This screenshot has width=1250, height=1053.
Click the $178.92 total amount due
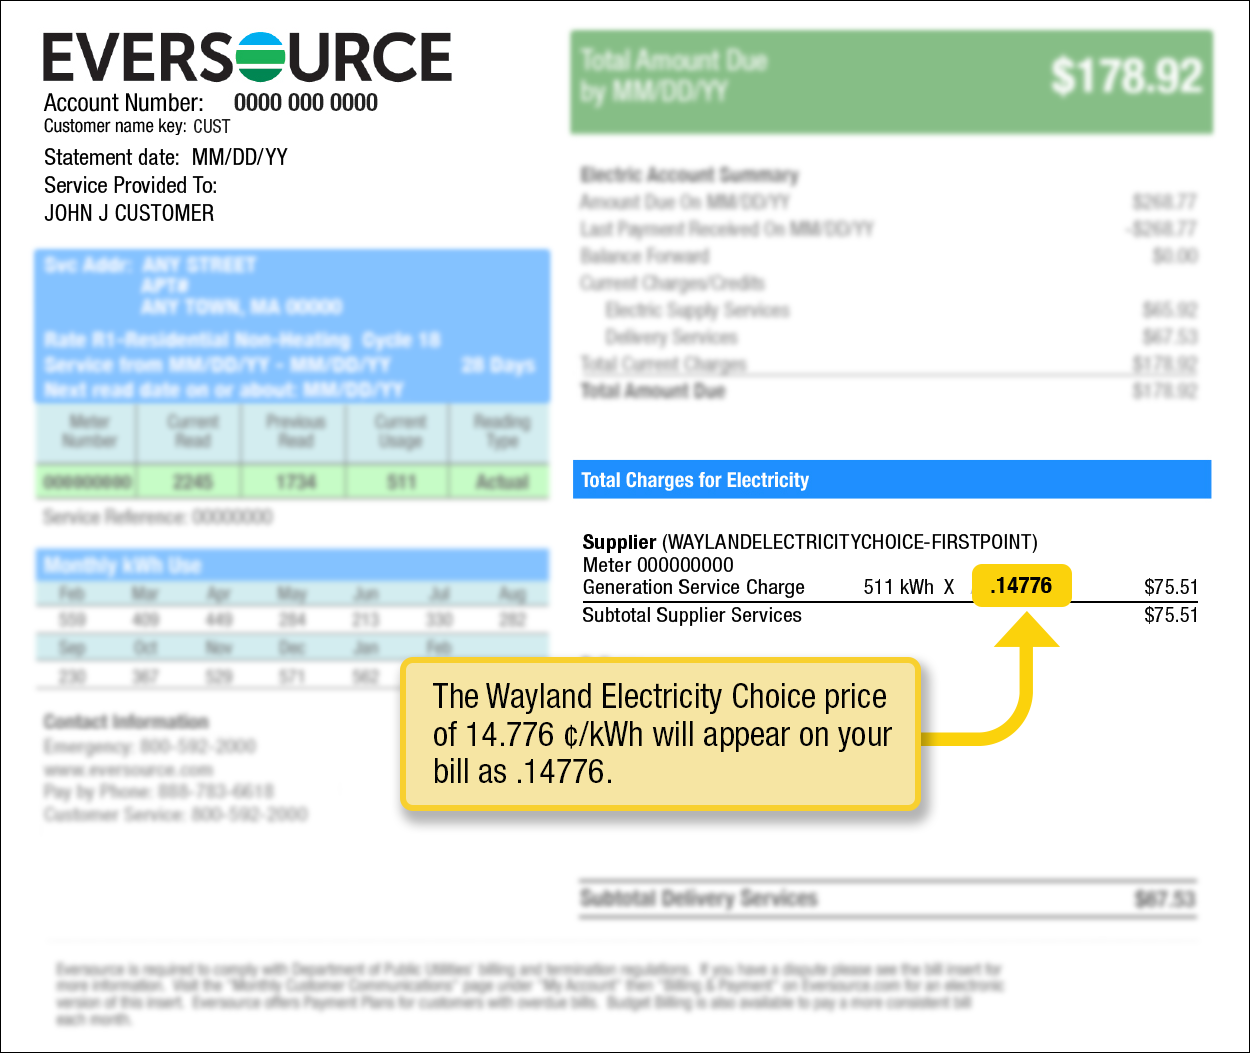click(1126, 76)
